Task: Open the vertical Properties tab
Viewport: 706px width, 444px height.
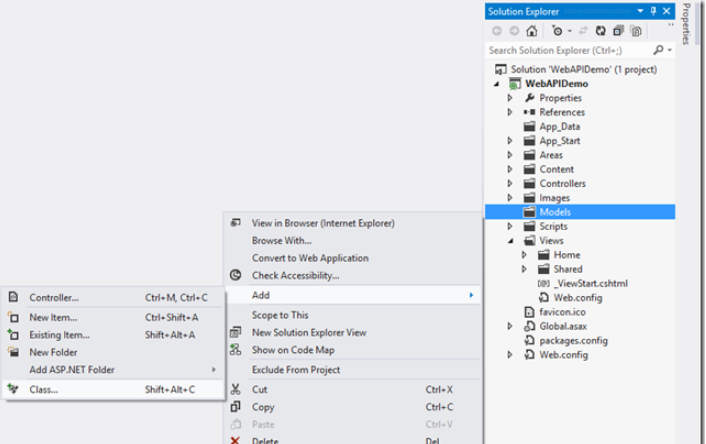Action: pos(686,24)
